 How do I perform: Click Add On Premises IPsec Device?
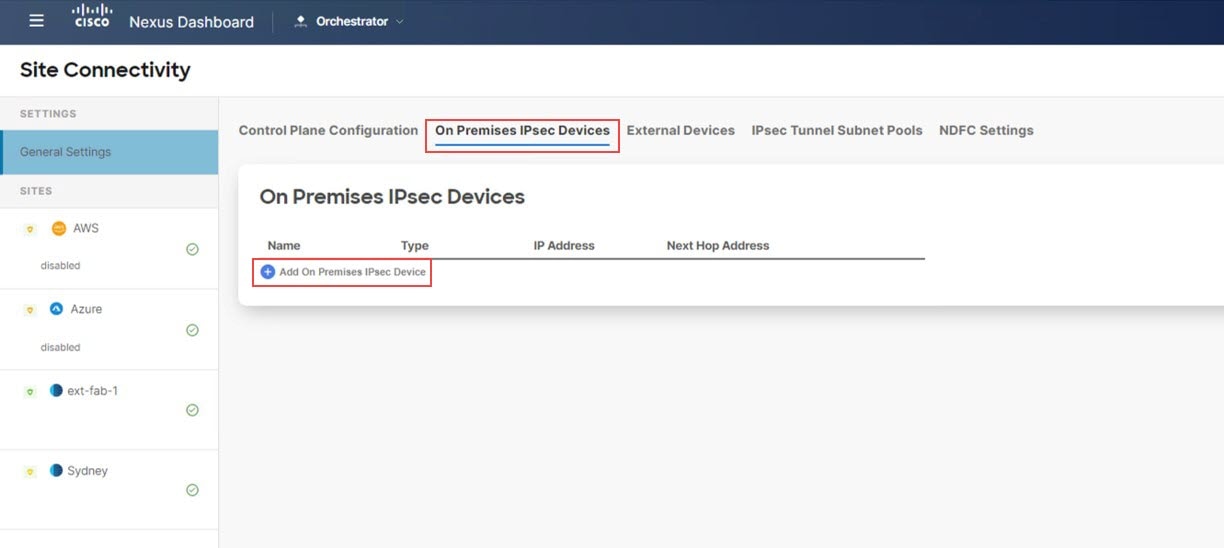[x=343, y=272]
